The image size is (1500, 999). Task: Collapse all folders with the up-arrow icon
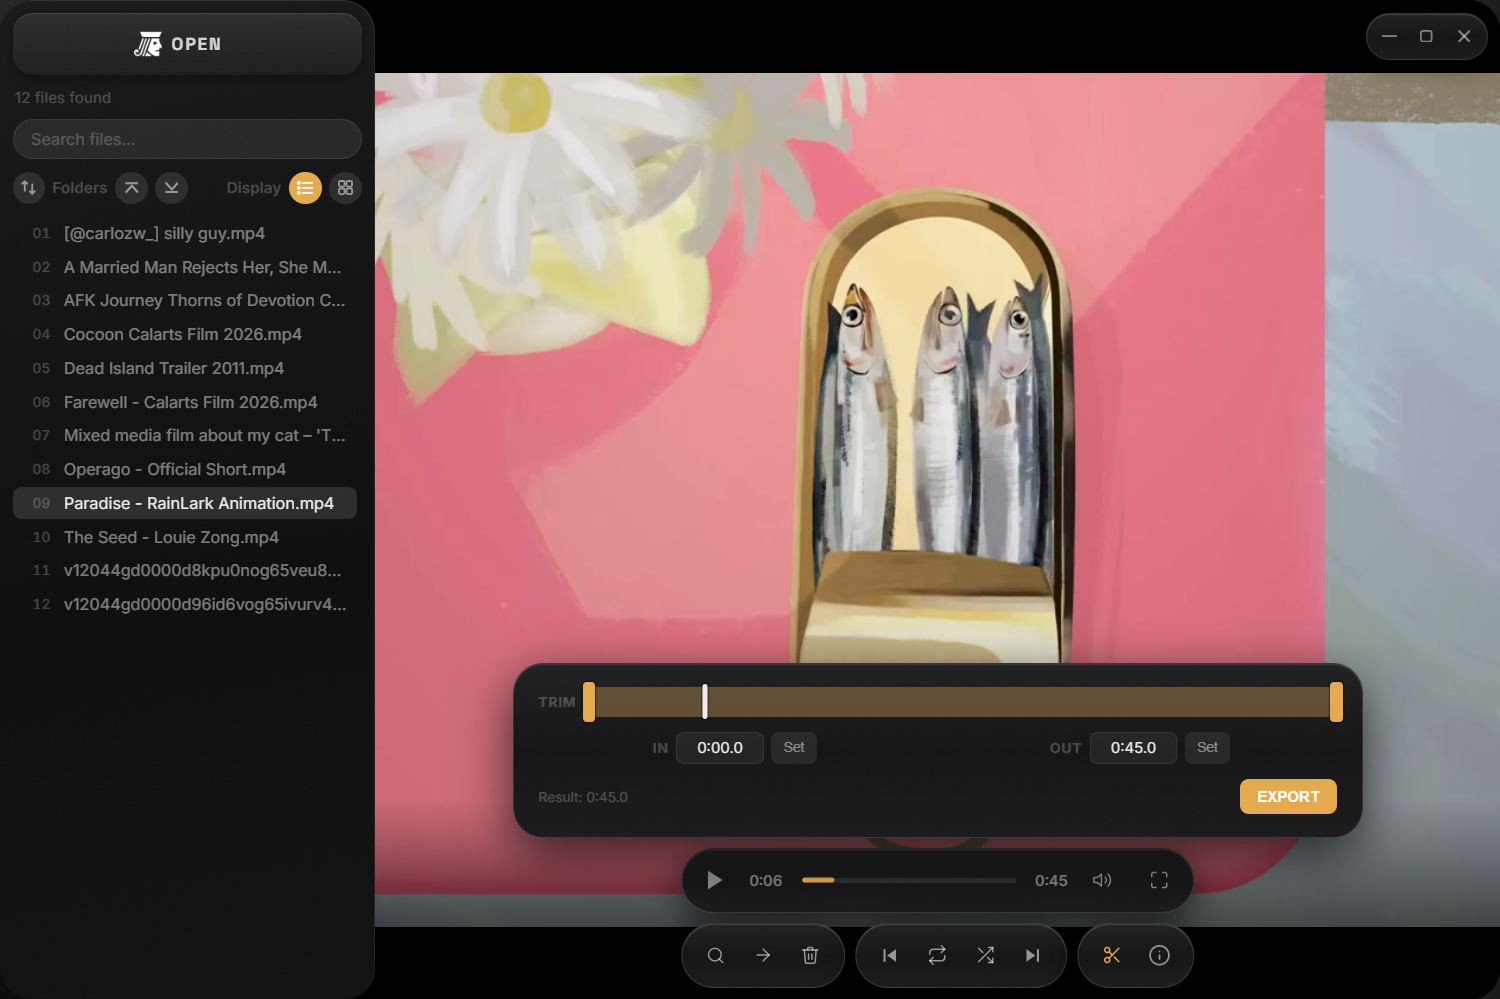coord(131,188)
